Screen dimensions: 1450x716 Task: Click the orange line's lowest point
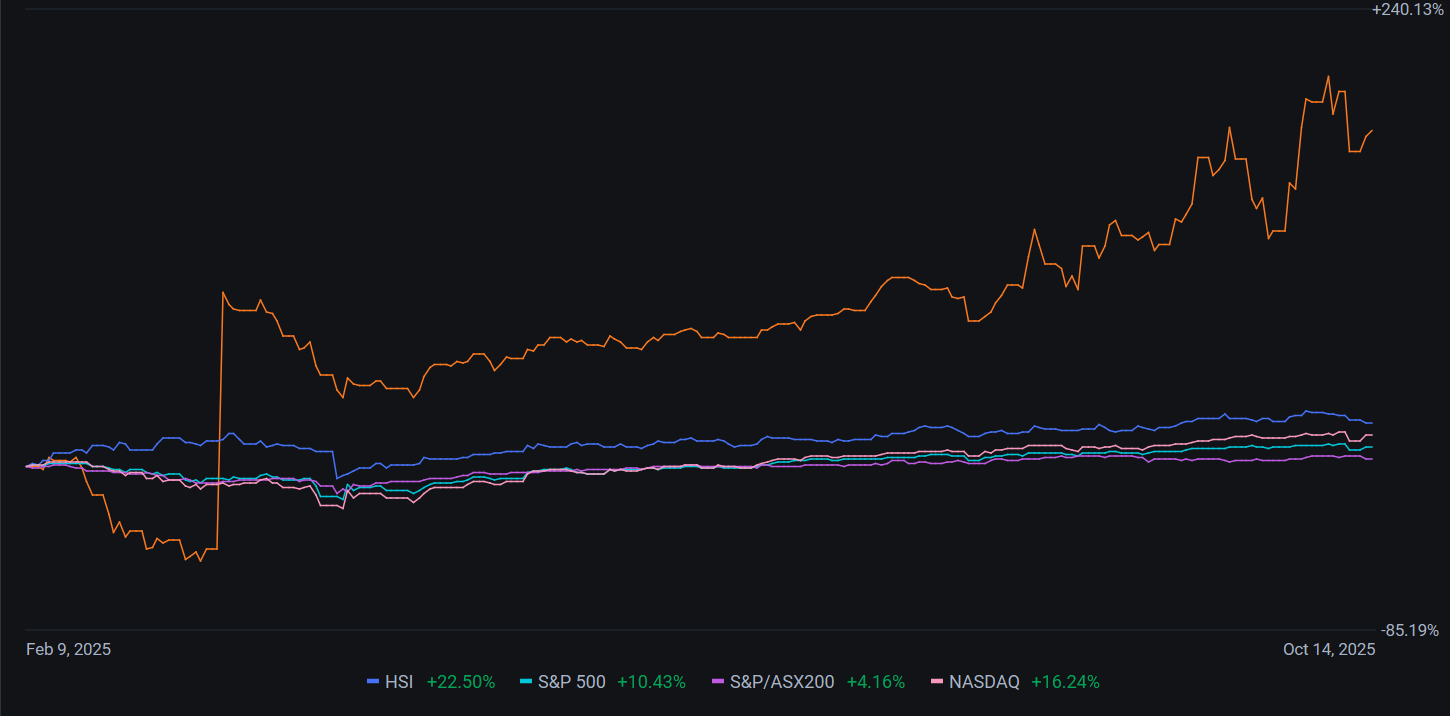coord(200,561)
